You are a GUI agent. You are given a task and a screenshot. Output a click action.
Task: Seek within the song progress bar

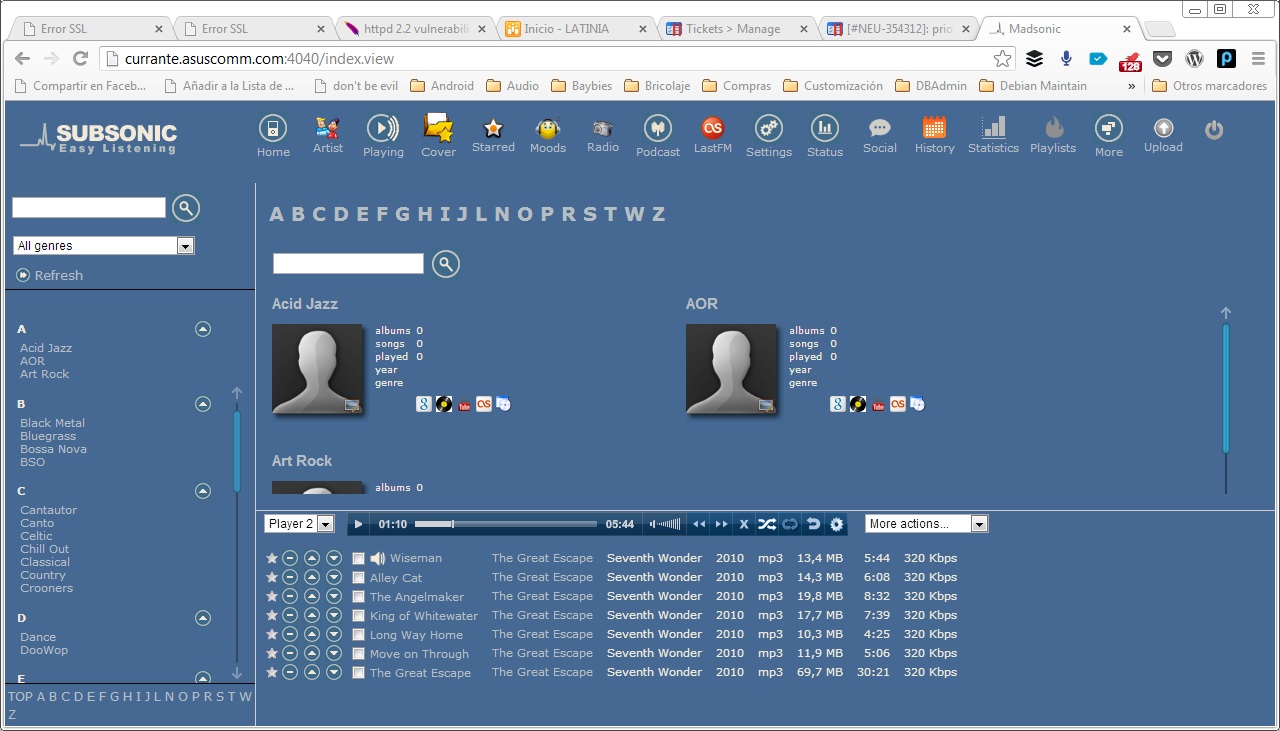[506, 524]
